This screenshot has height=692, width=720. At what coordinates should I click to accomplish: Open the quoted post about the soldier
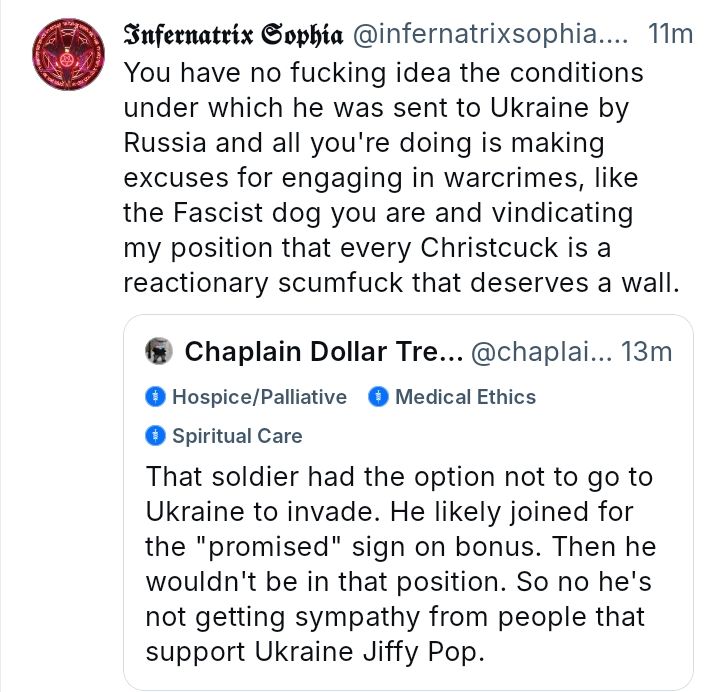(x=408, y=502)
